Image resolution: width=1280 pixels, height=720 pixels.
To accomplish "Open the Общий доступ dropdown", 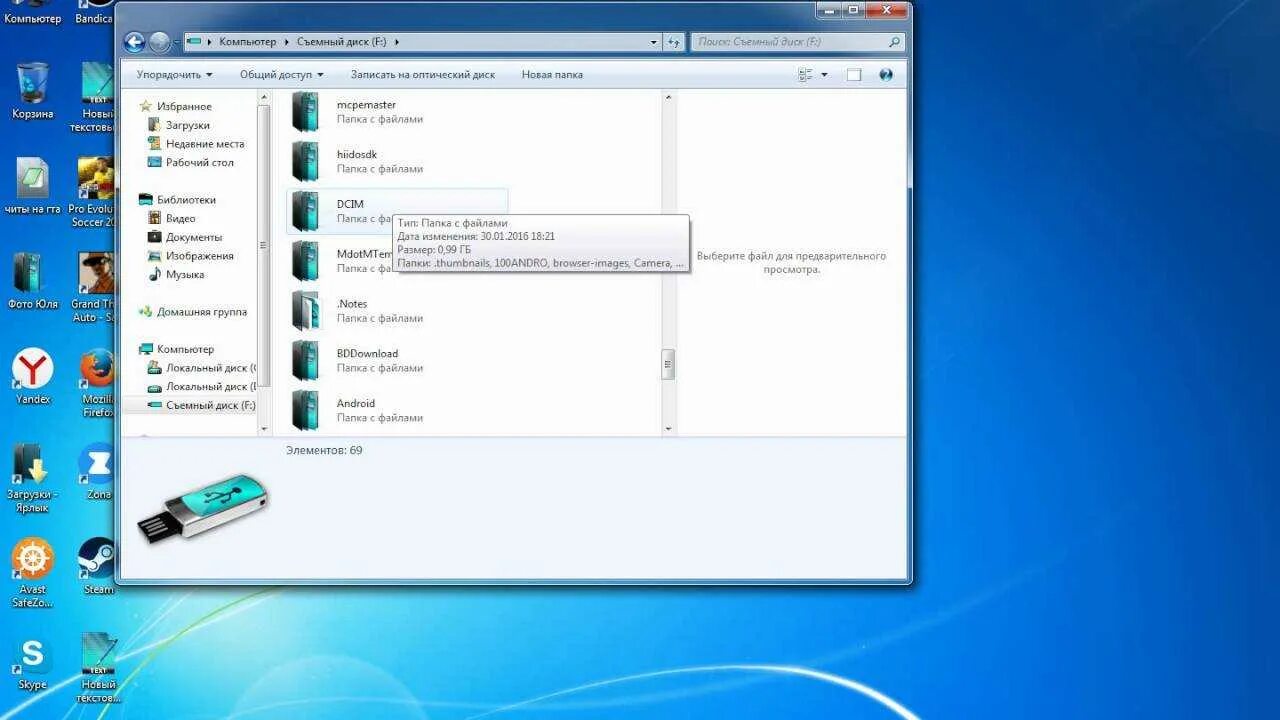I will coord(282,75).
